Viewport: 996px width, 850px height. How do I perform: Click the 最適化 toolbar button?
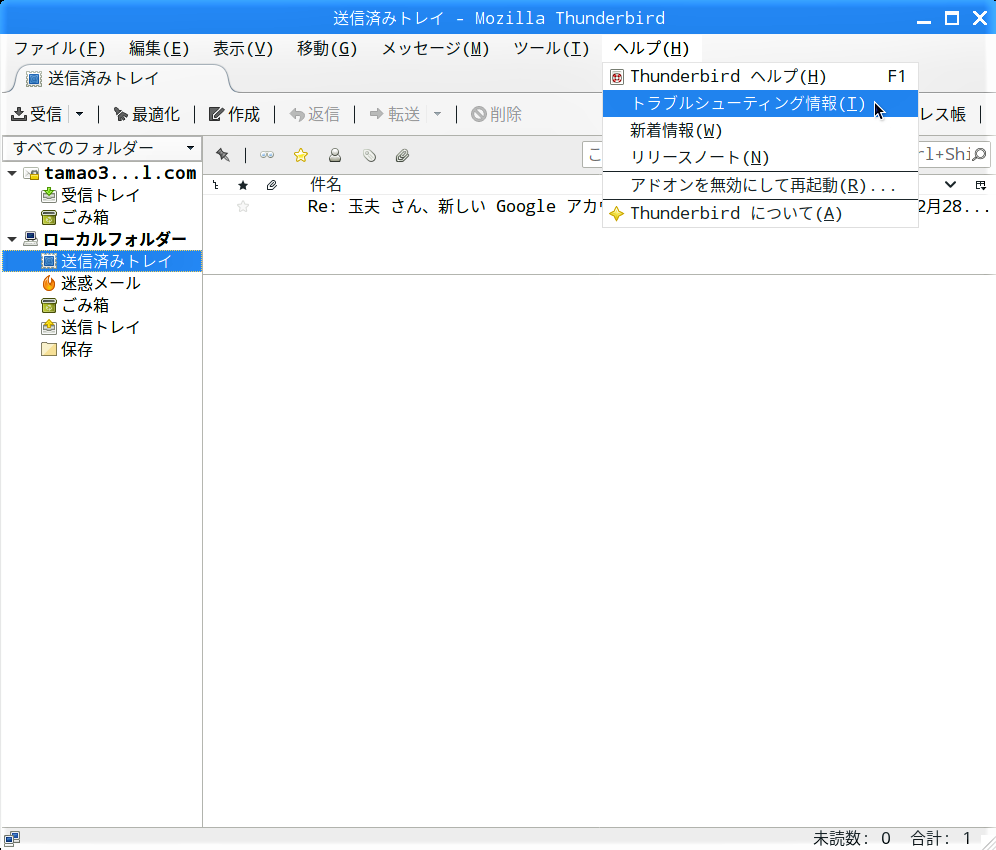[x=147, y=114]
